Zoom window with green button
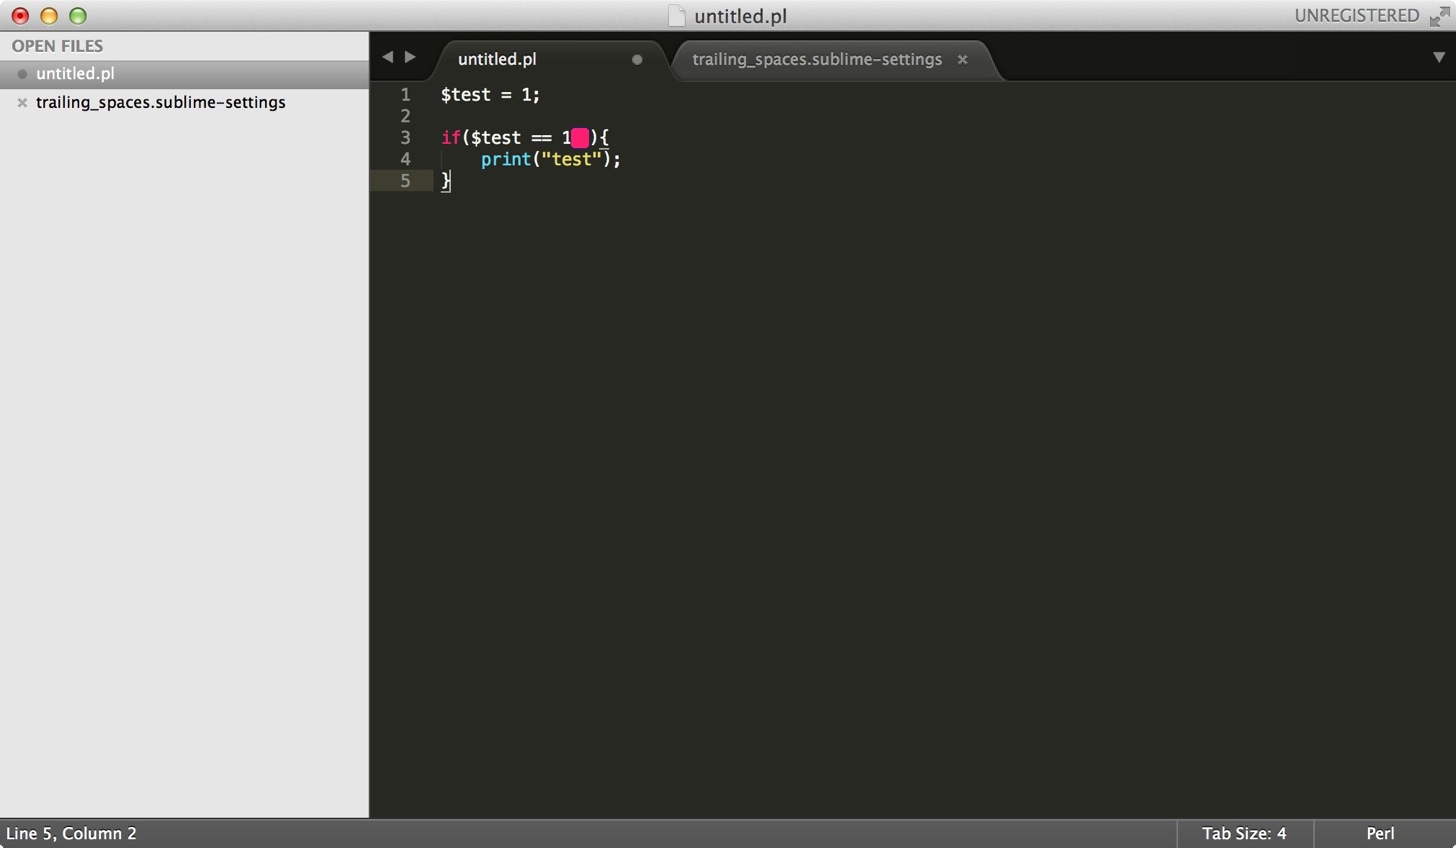The width and height of the screenshot is (1456, 848). 77,16
